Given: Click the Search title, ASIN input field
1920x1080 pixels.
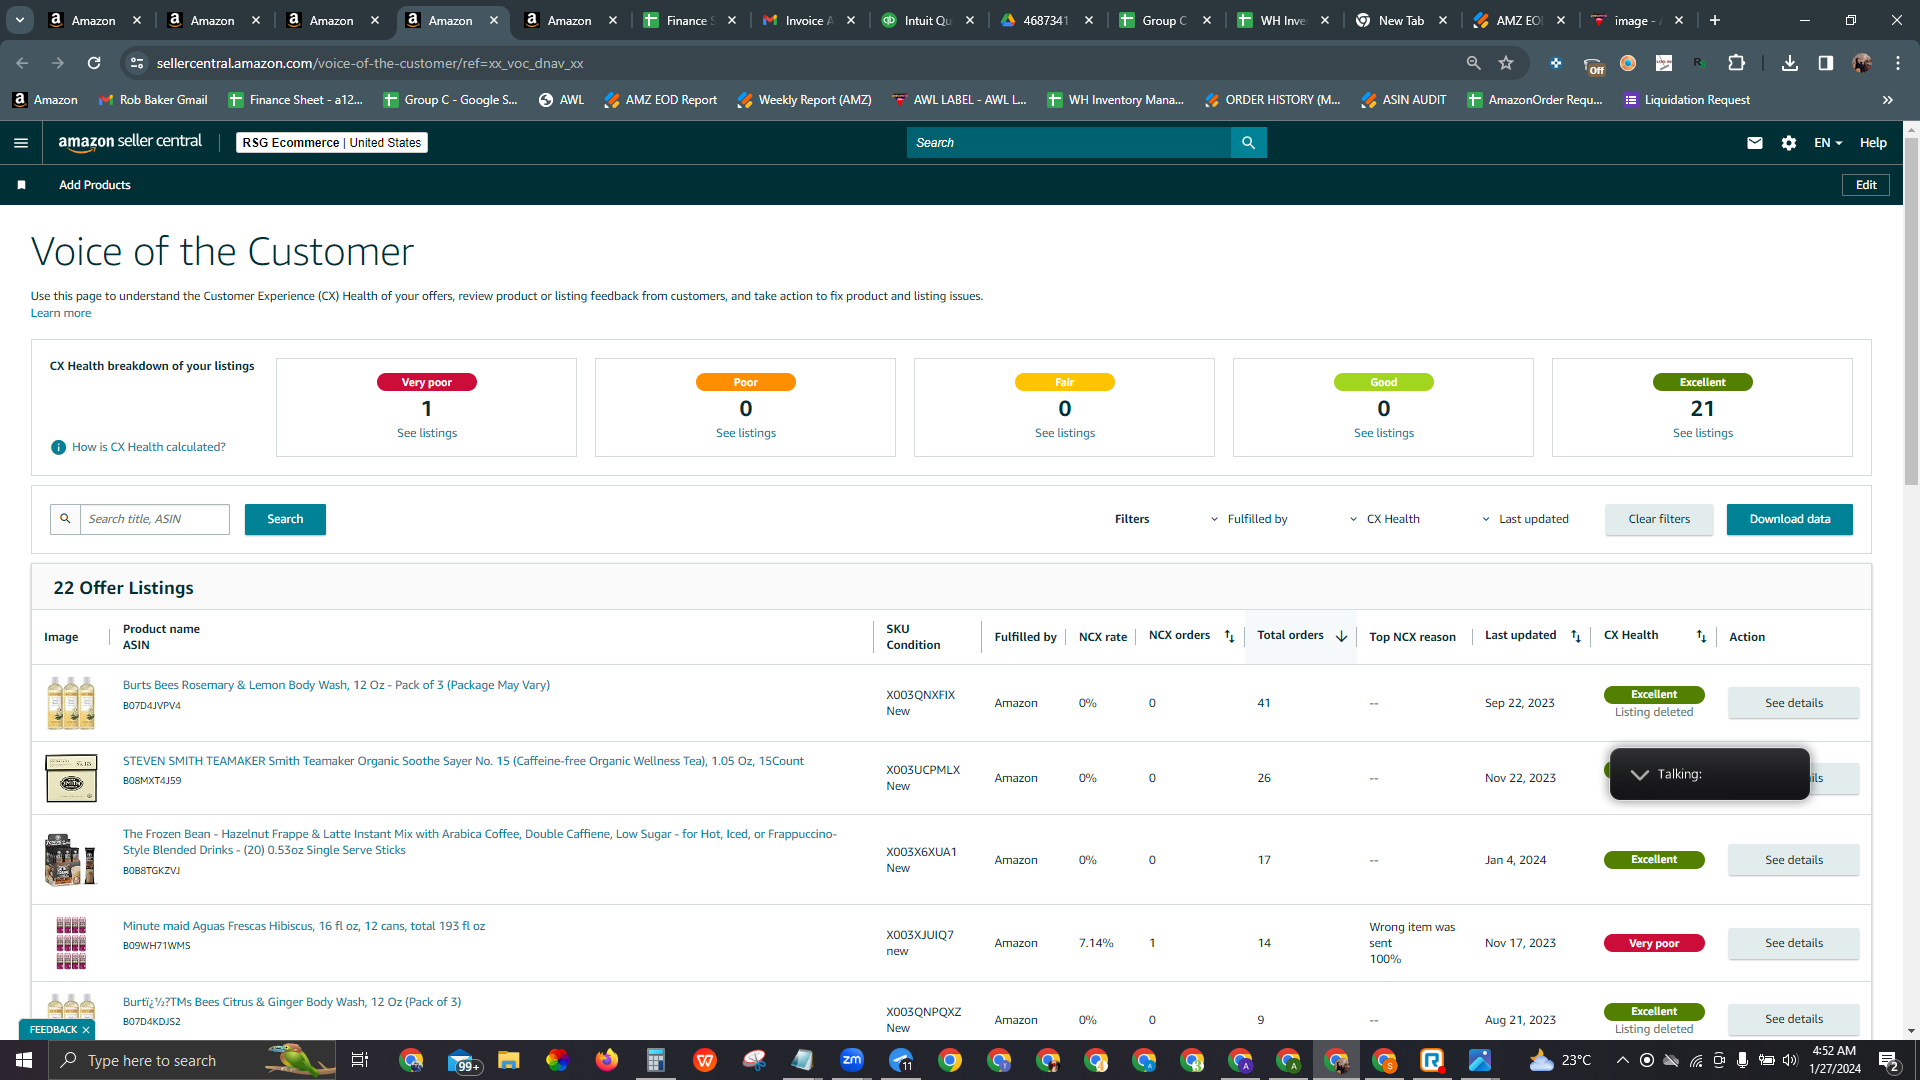Looking at the screenshot, I should (x=155, y=519).
